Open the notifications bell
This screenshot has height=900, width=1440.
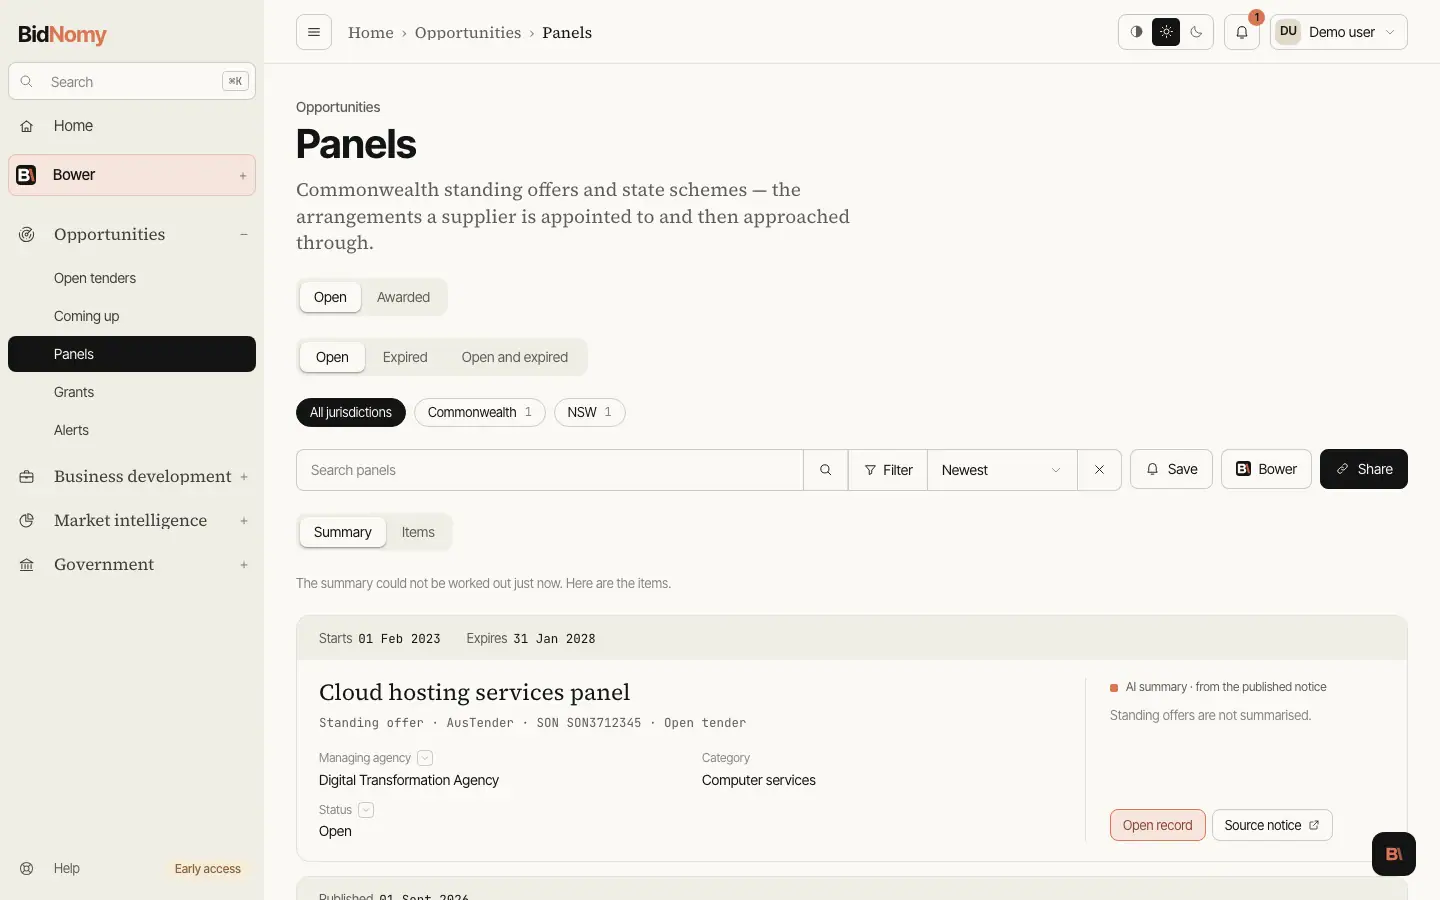[1242, 32]
